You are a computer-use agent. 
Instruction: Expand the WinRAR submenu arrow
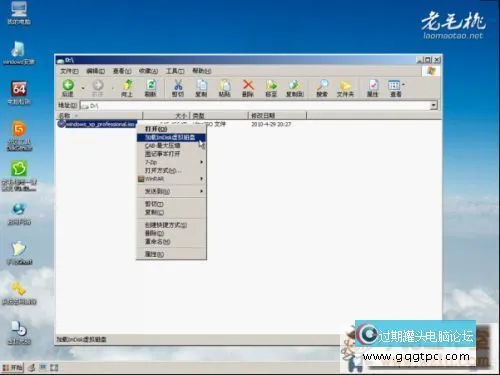click(202, 179)
